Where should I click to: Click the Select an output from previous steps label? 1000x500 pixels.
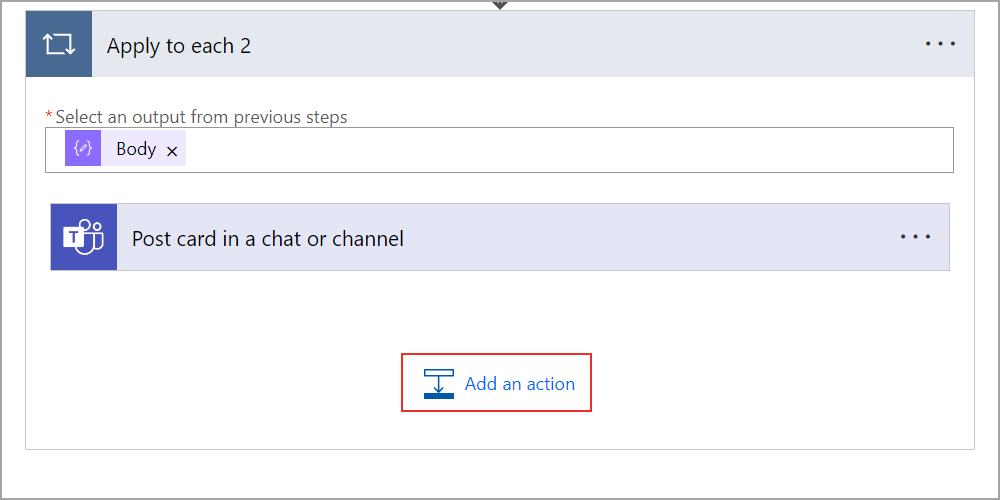202,117
